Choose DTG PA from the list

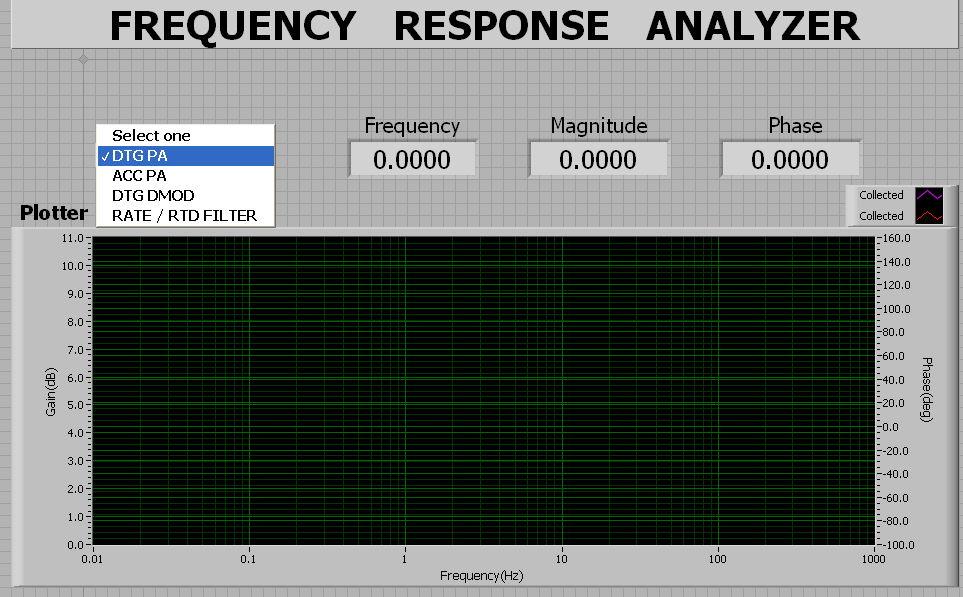(x=185, y=156)
